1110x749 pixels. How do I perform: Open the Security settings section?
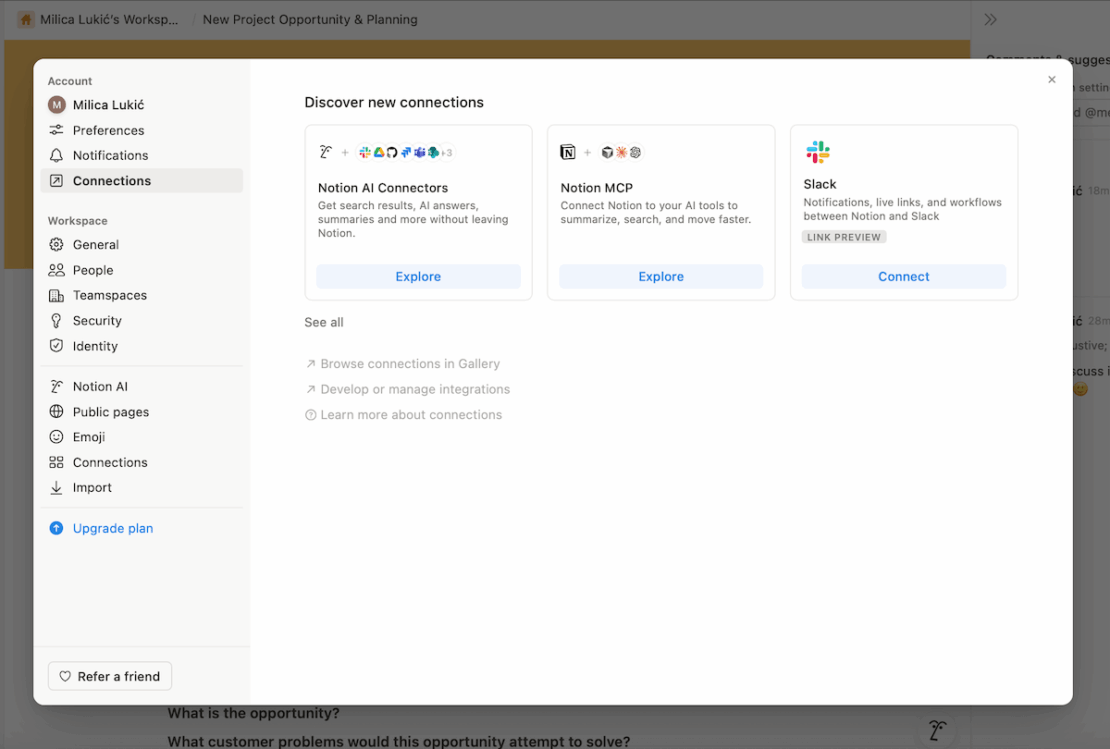coord(95,320)
